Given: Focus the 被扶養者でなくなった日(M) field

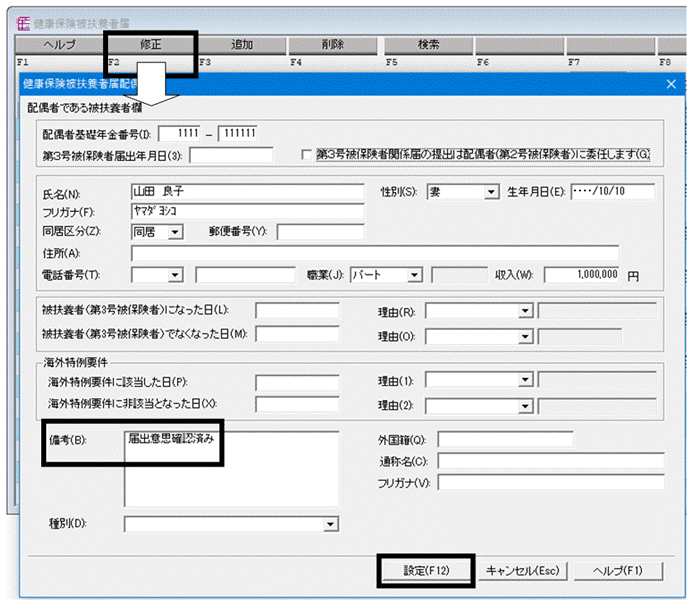Looking at the screenshot, I should (297, 334).
